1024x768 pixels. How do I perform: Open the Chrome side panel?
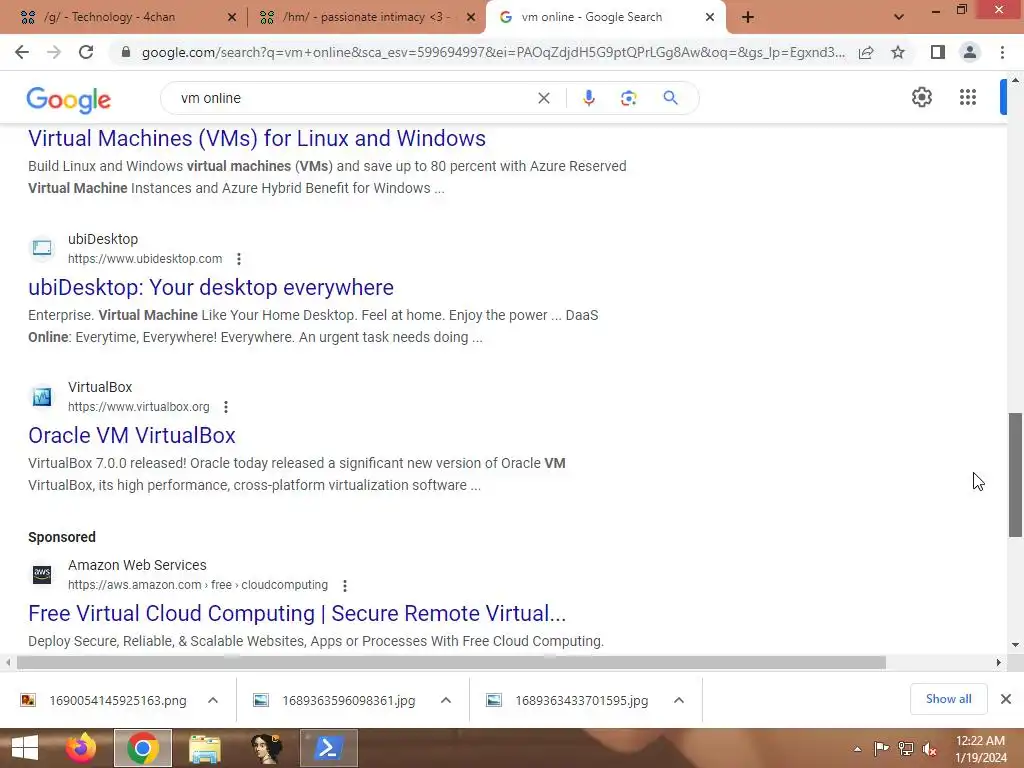click(938, 52)
